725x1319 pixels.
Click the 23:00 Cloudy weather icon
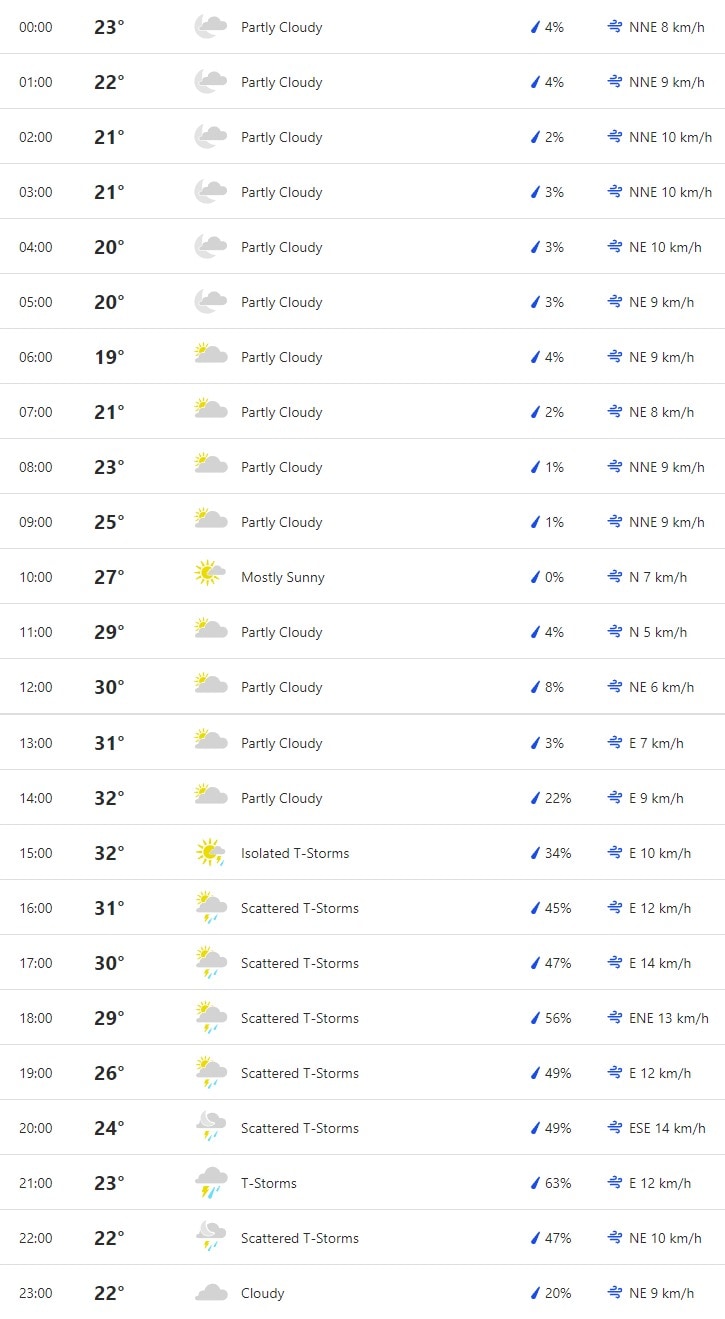tap(210, 1293)
